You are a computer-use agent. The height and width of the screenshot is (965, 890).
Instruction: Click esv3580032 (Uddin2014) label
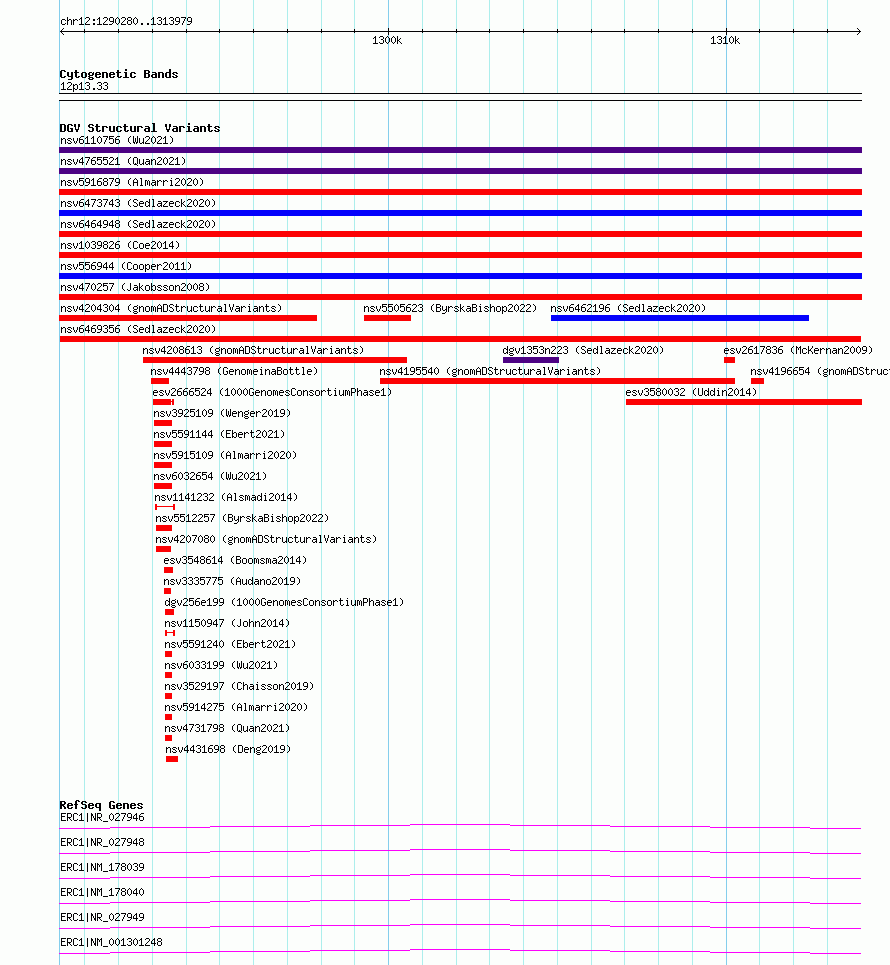coord(691,392)
